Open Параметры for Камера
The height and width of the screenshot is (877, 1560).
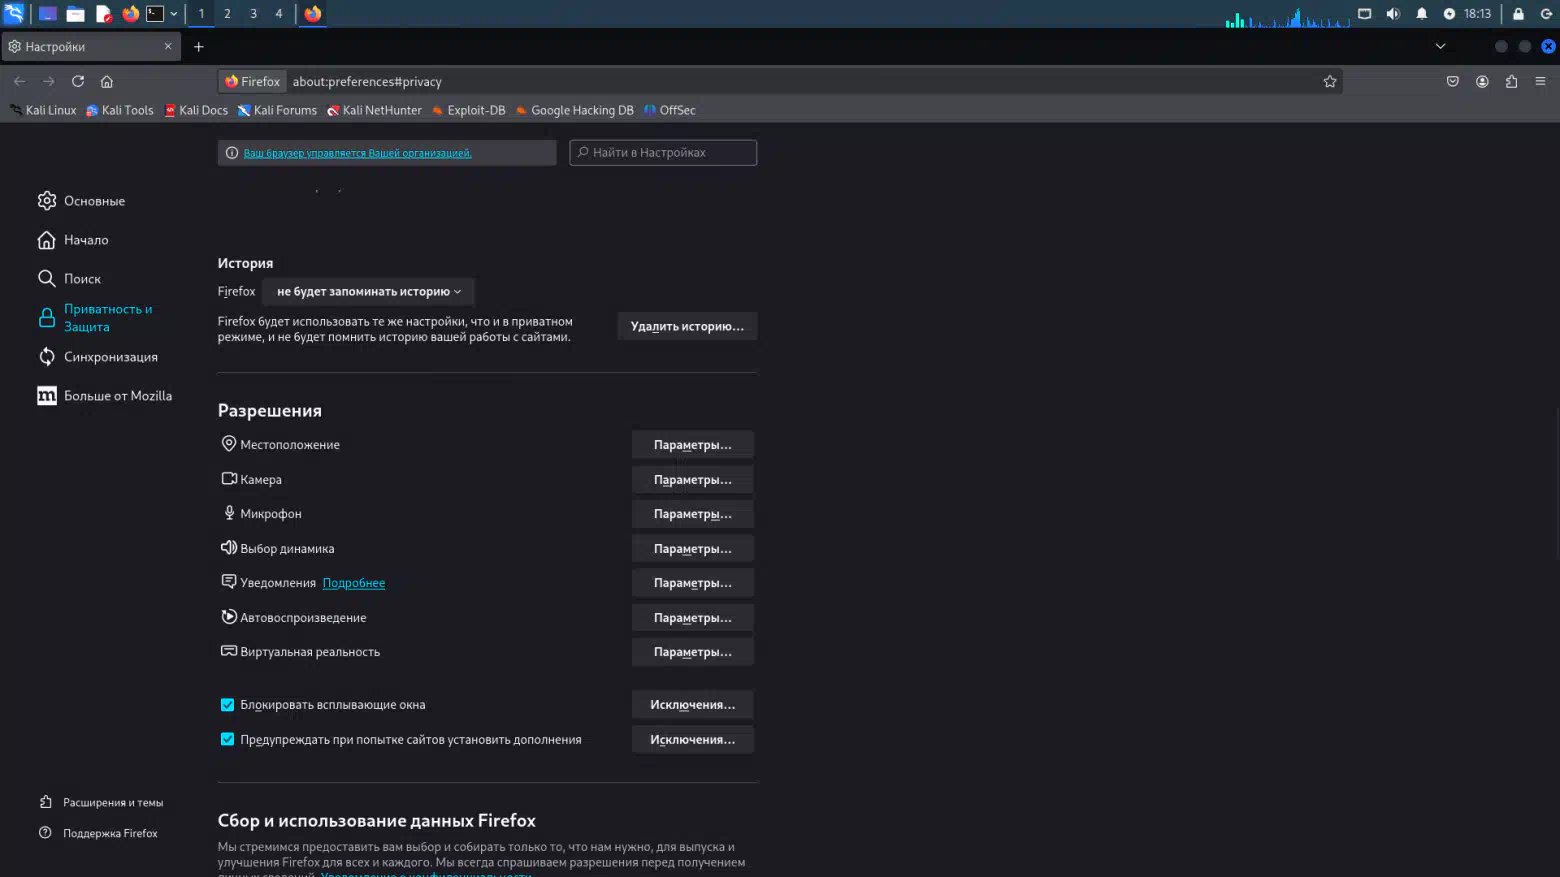point(692,479)
